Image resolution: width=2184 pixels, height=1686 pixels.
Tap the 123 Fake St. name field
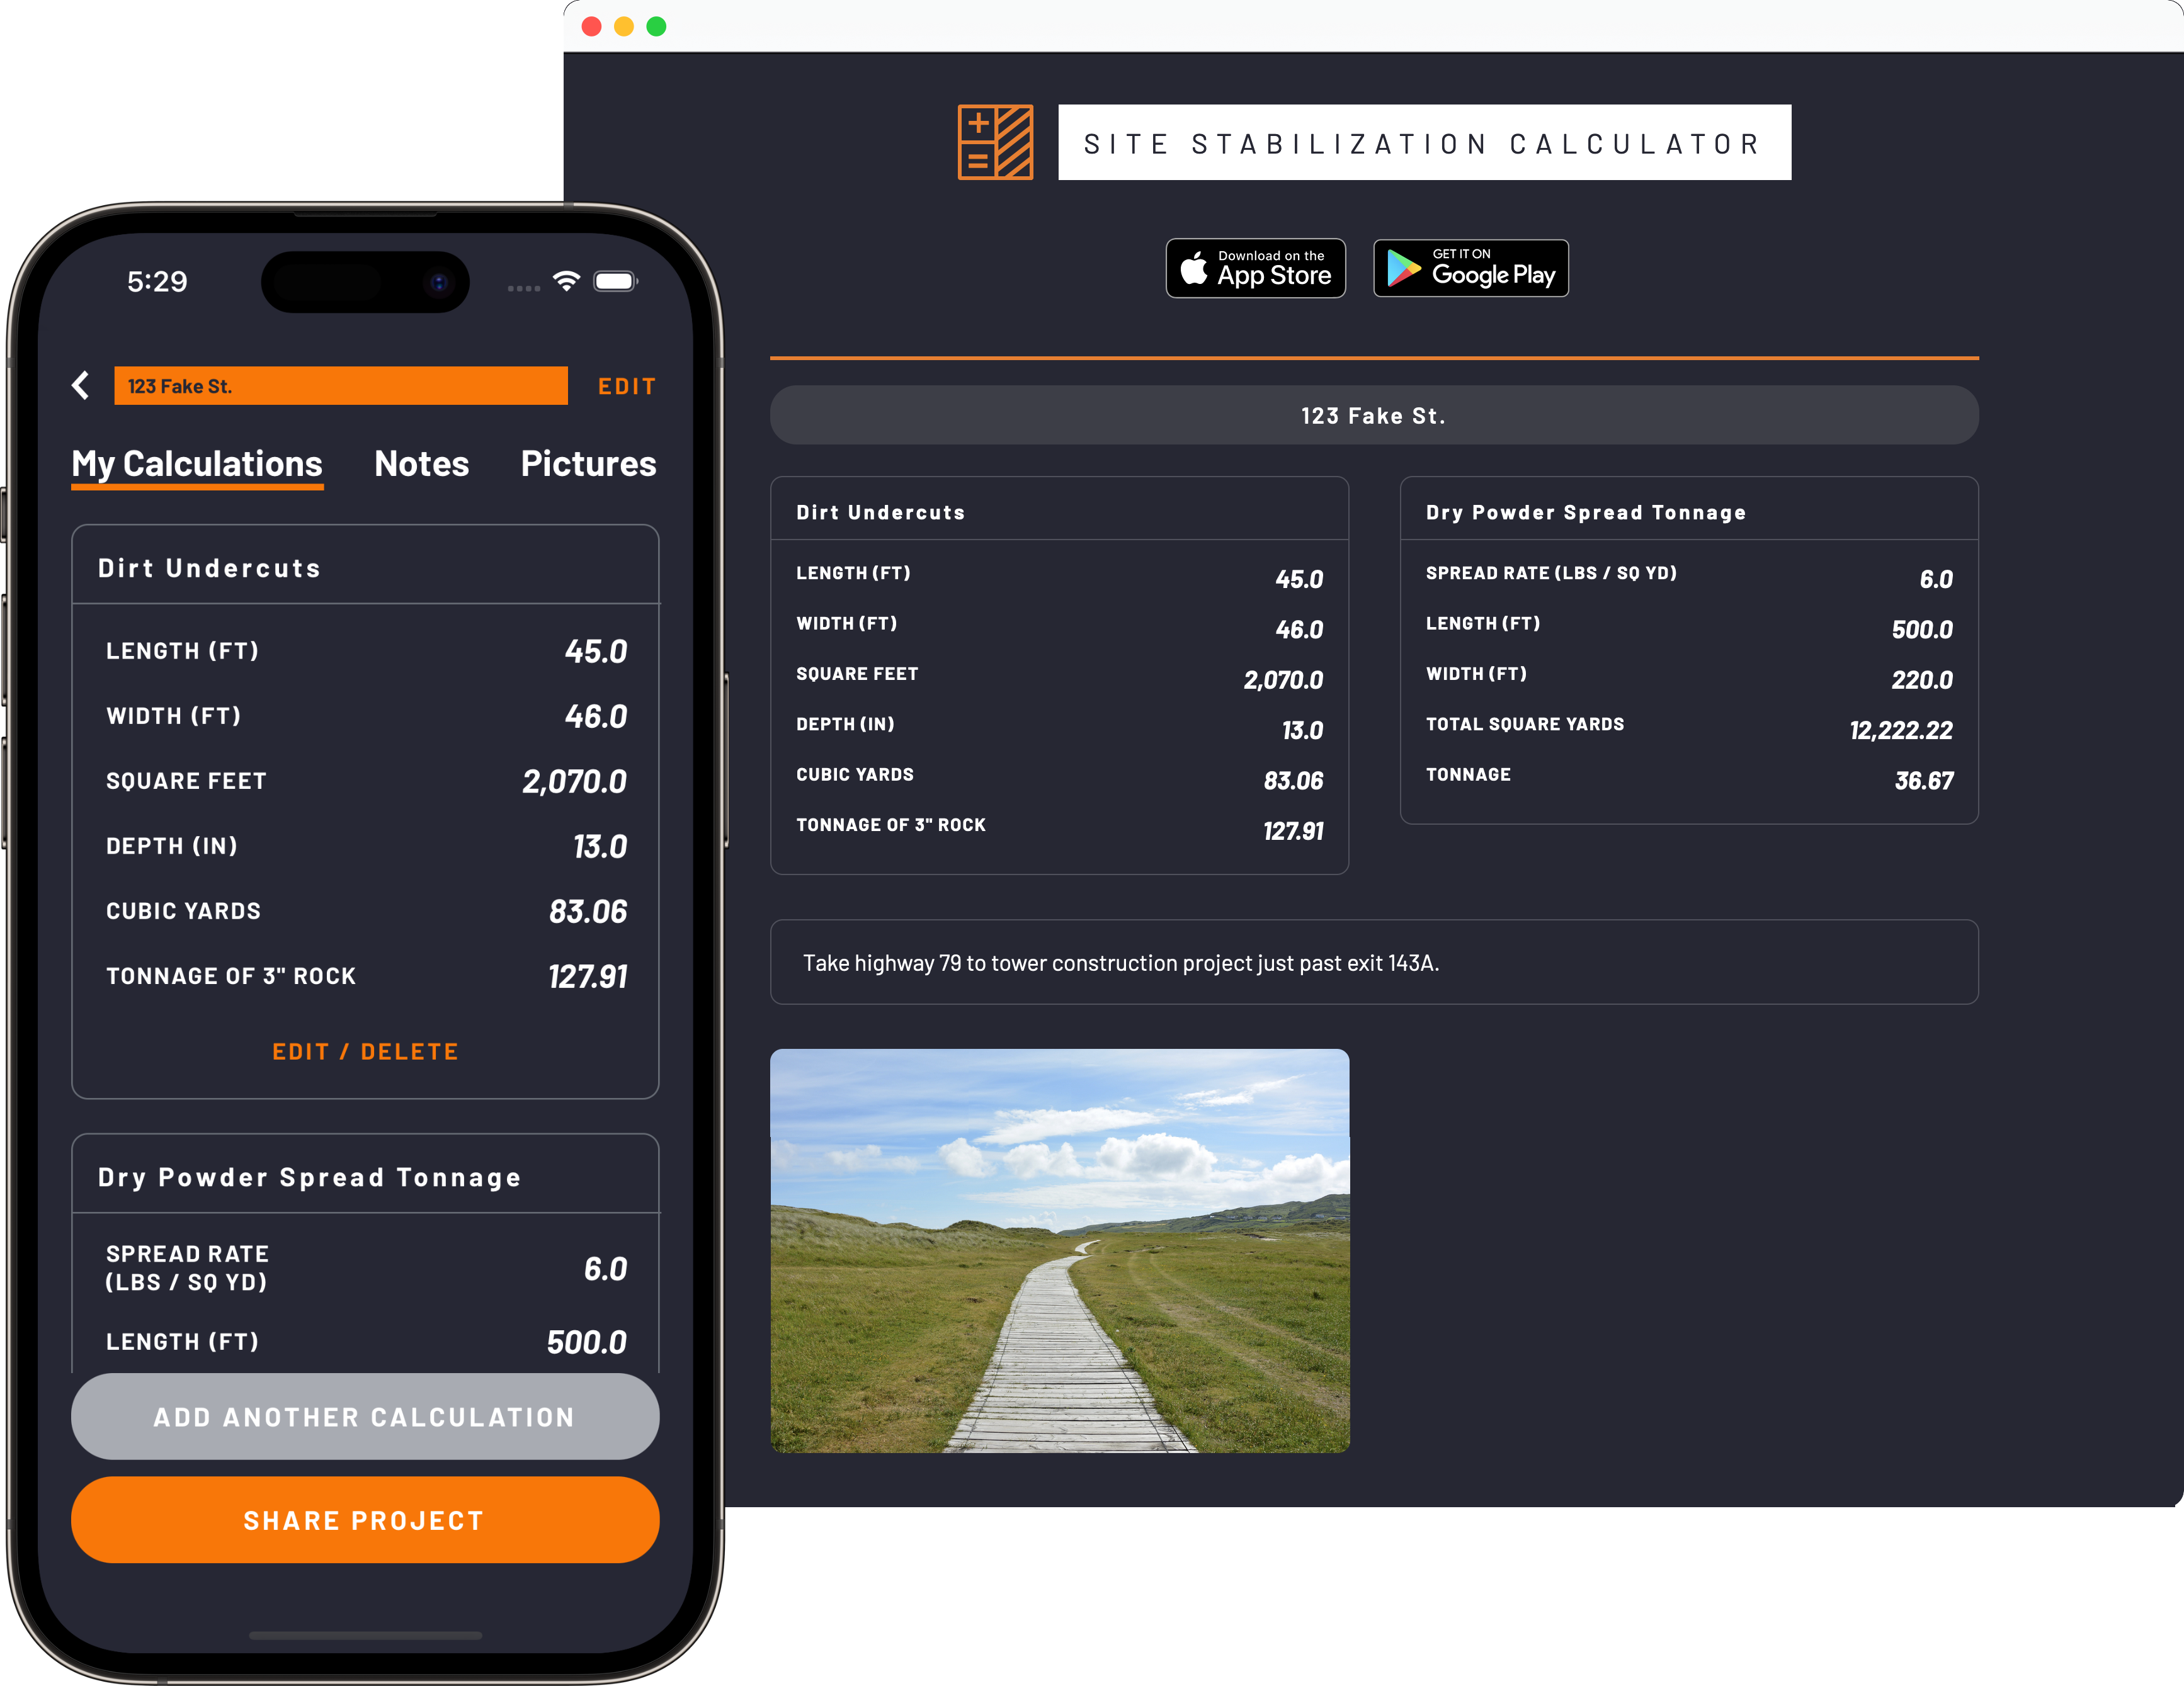pos(340,386)
